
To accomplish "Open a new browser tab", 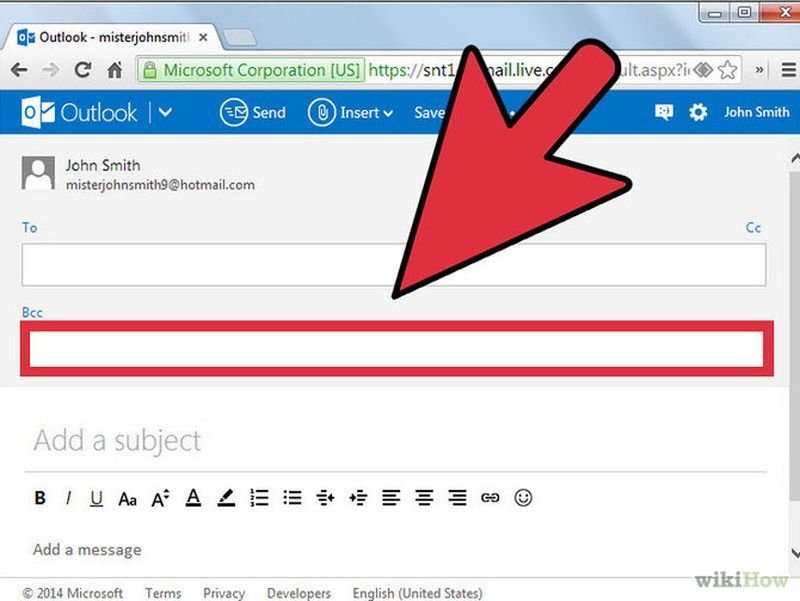I will click(240, 37).
